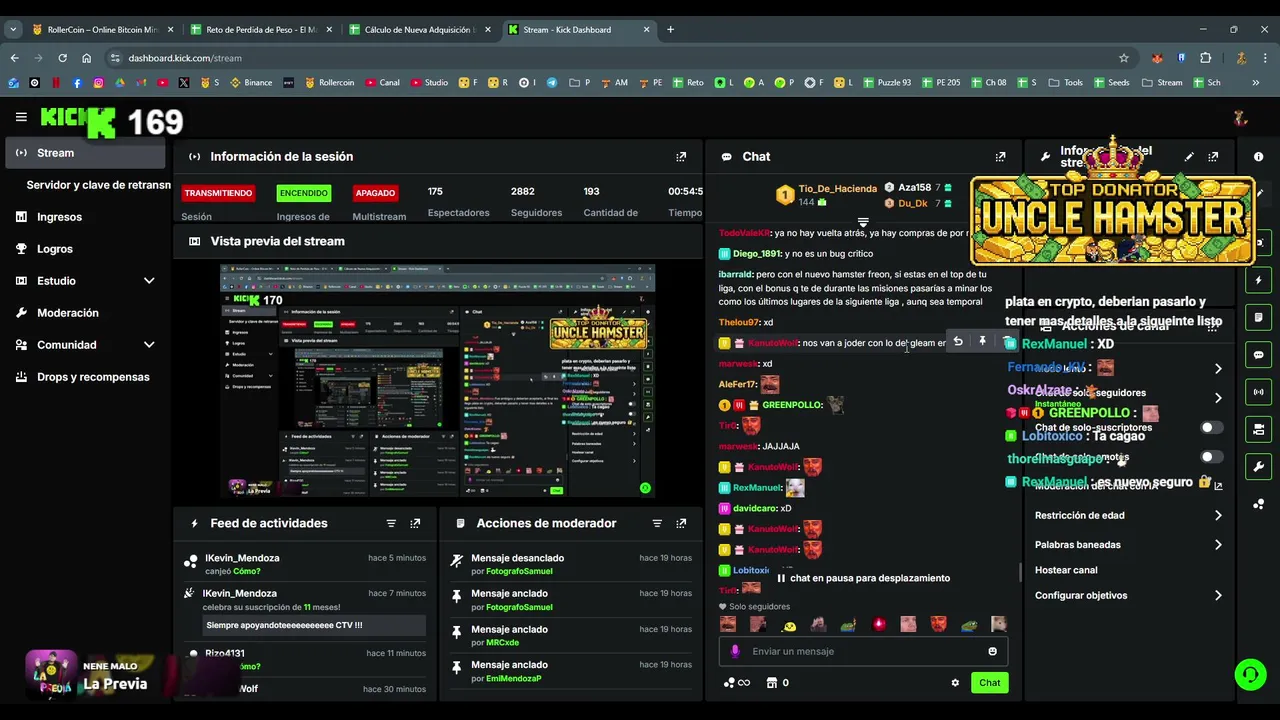Open a new browser tab
1280x720 pixels.
click(x=670, y=30)
